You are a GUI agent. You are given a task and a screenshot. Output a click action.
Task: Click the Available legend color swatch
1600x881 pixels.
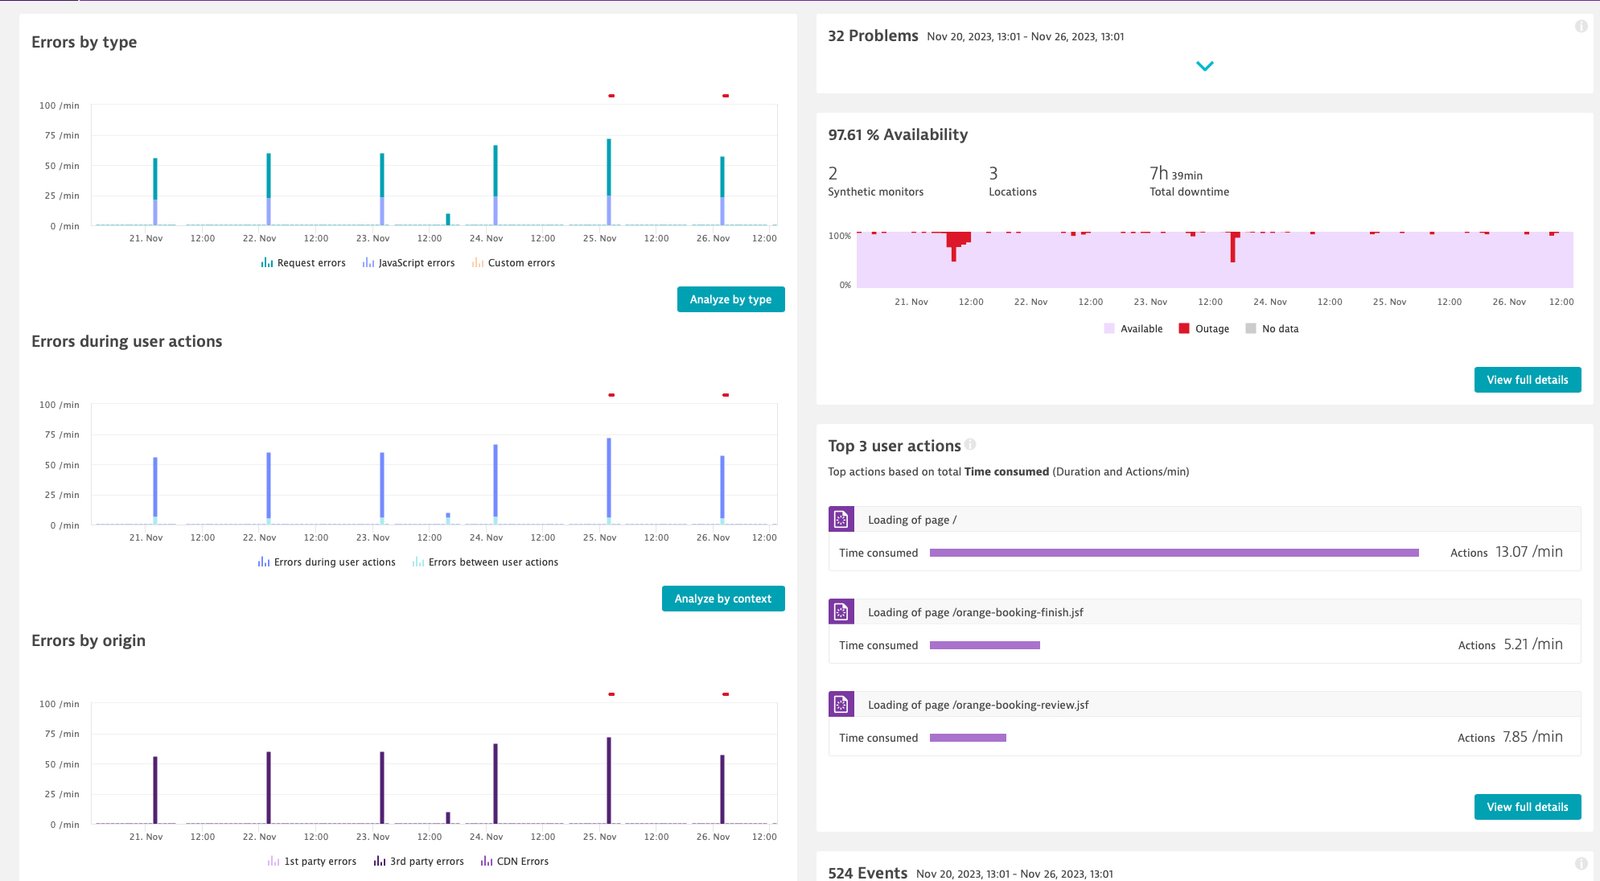1109,328
